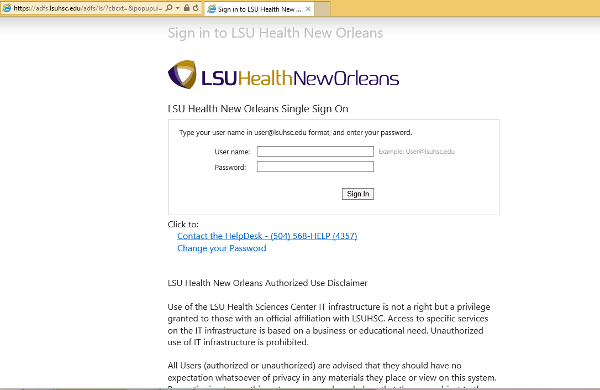Click the Internet Explorer icon in the address bar
The image size is (600, 390).
pos(7,8)
